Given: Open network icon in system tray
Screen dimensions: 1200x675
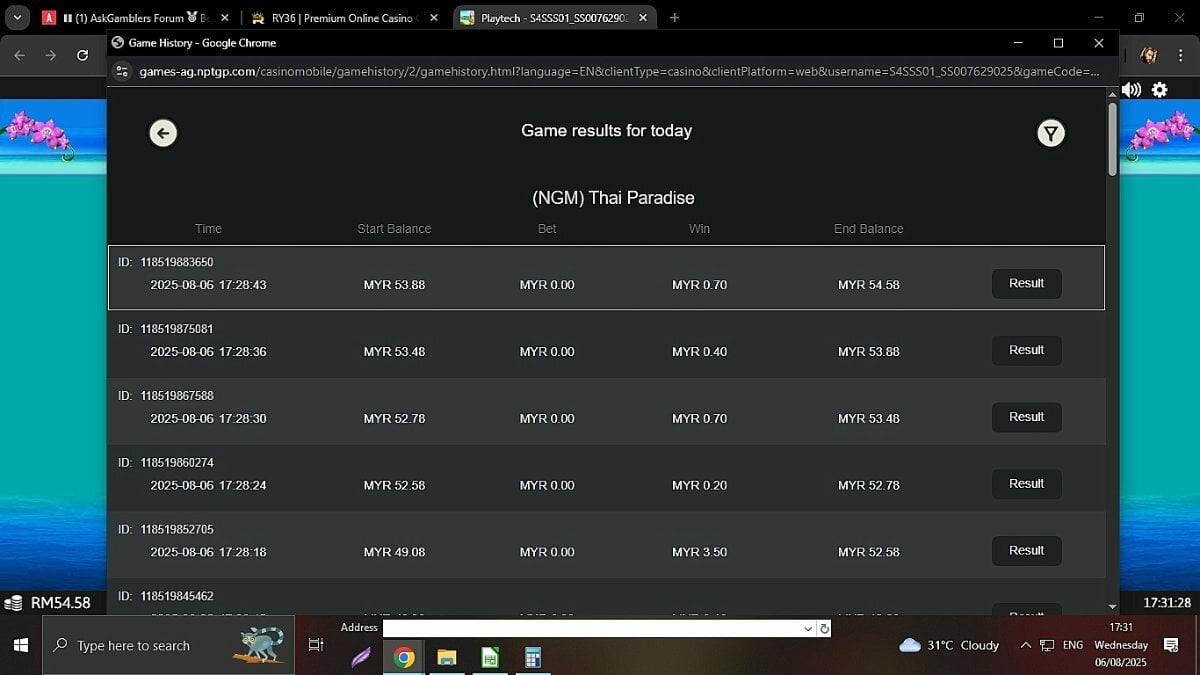Looking at the screenshot, I should click(x=1047, y=645).
